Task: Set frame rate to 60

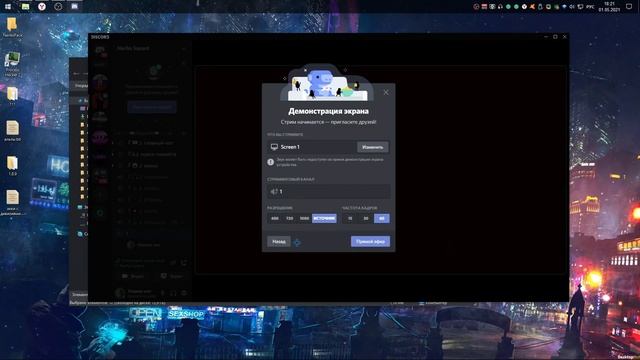Action: (382, 218)
